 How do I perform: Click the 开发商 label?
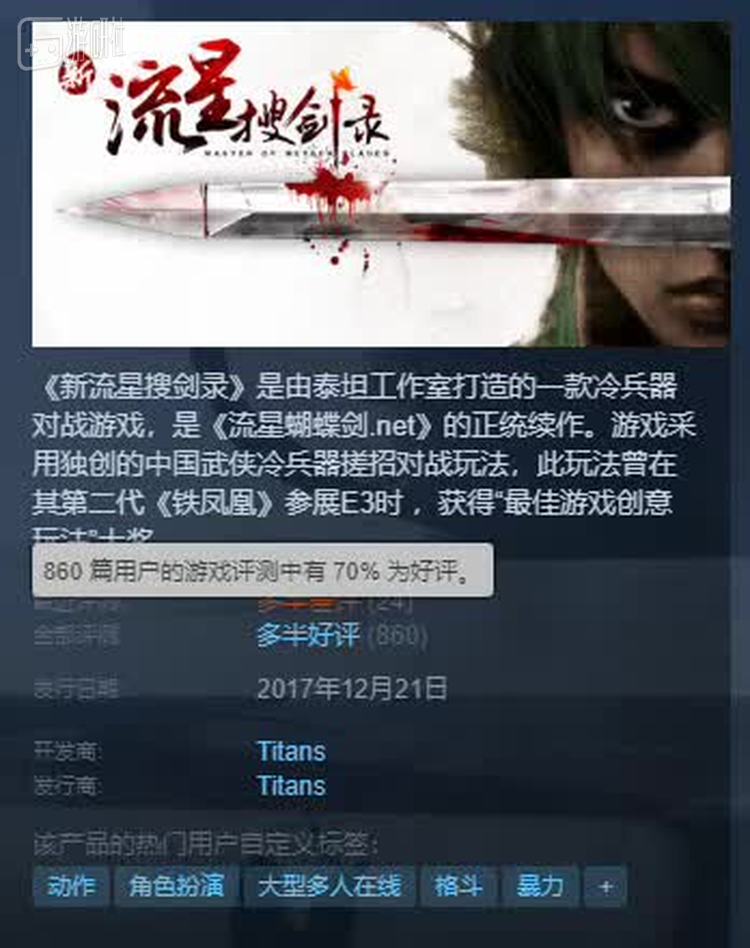click(67, 753)
